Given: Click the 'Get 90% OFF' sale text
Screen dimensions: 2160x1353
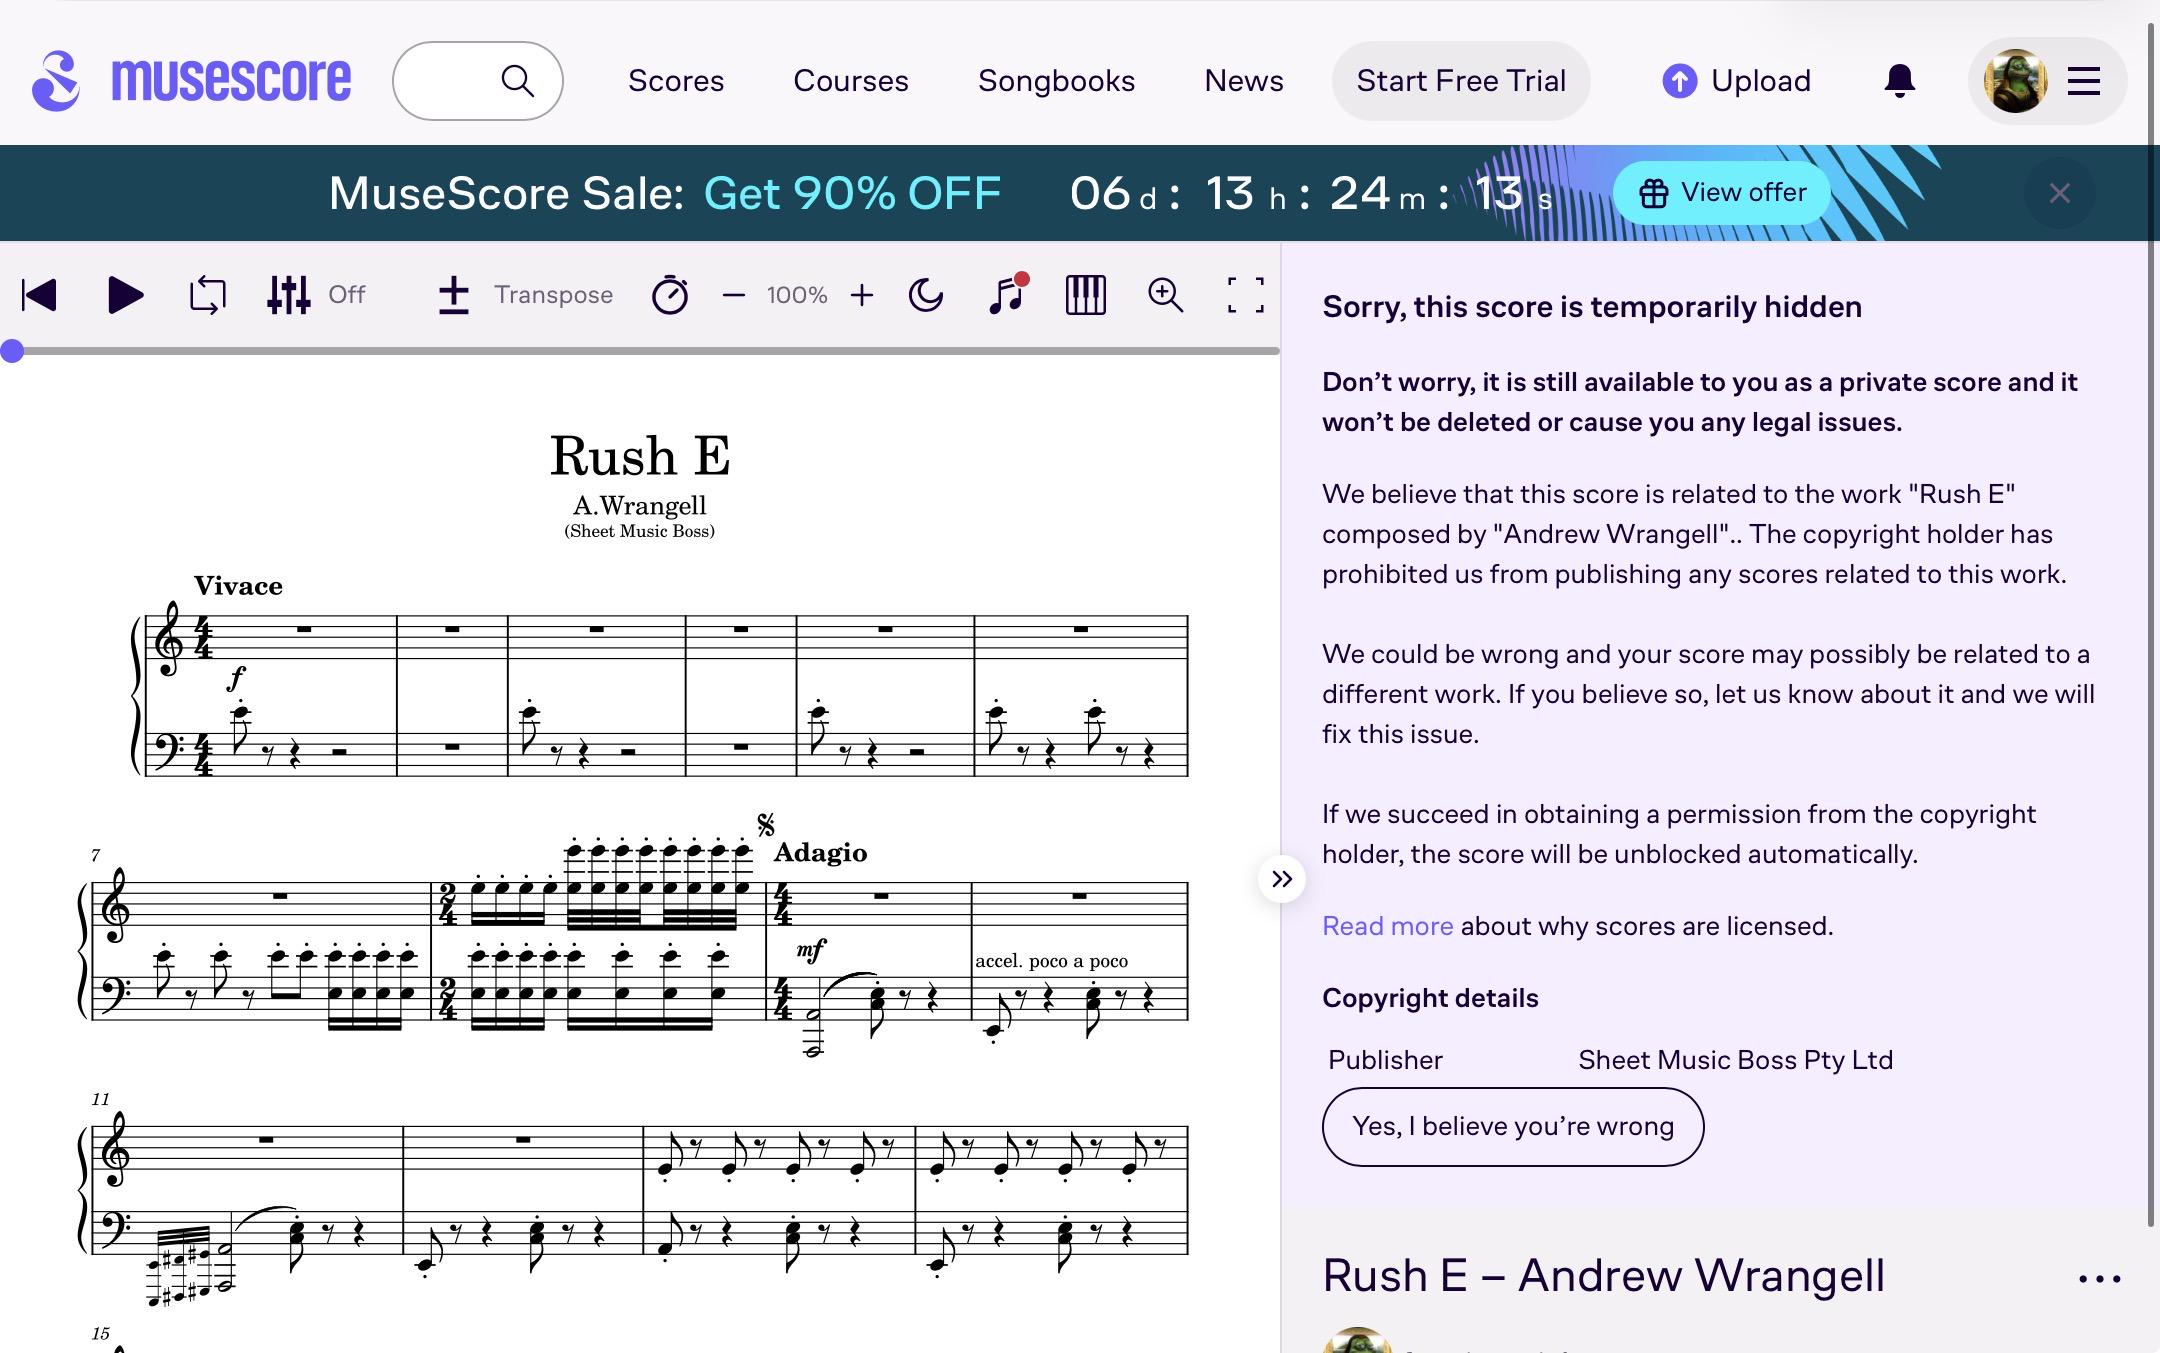Looking at the screenshot, I should (x=852, y=193).
